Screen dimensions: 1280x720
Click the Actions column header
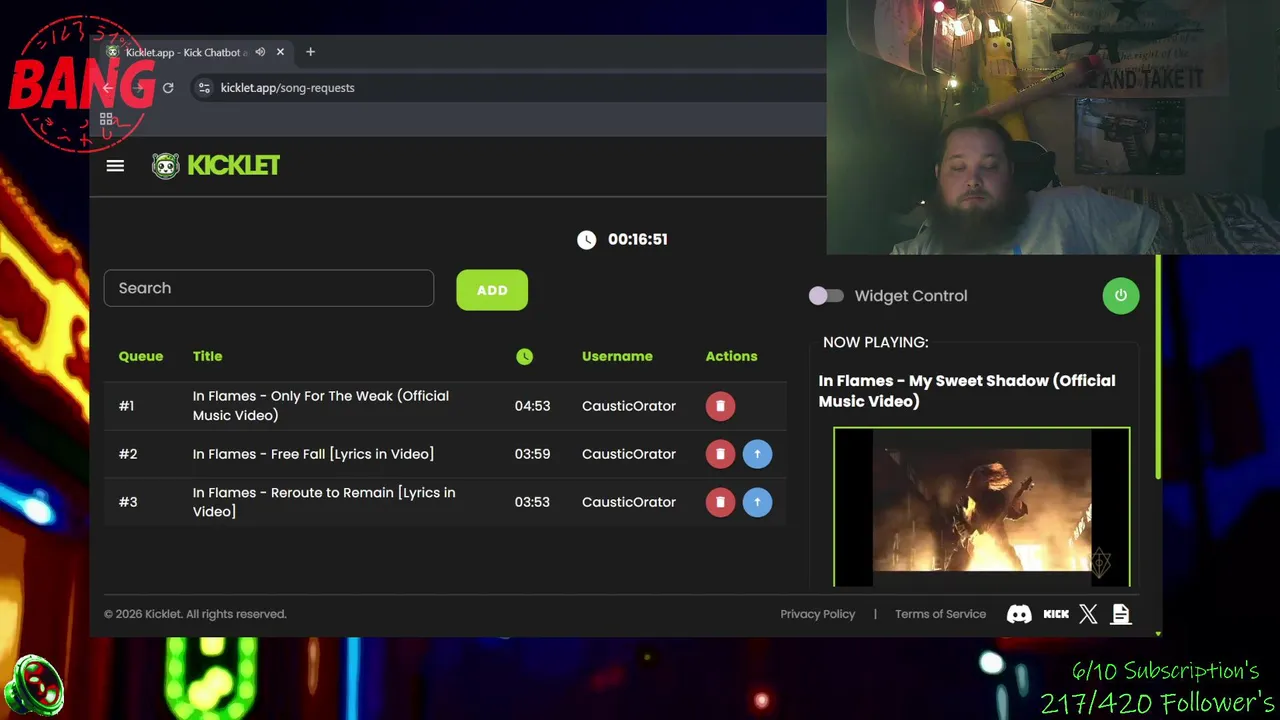coord(731,356)
